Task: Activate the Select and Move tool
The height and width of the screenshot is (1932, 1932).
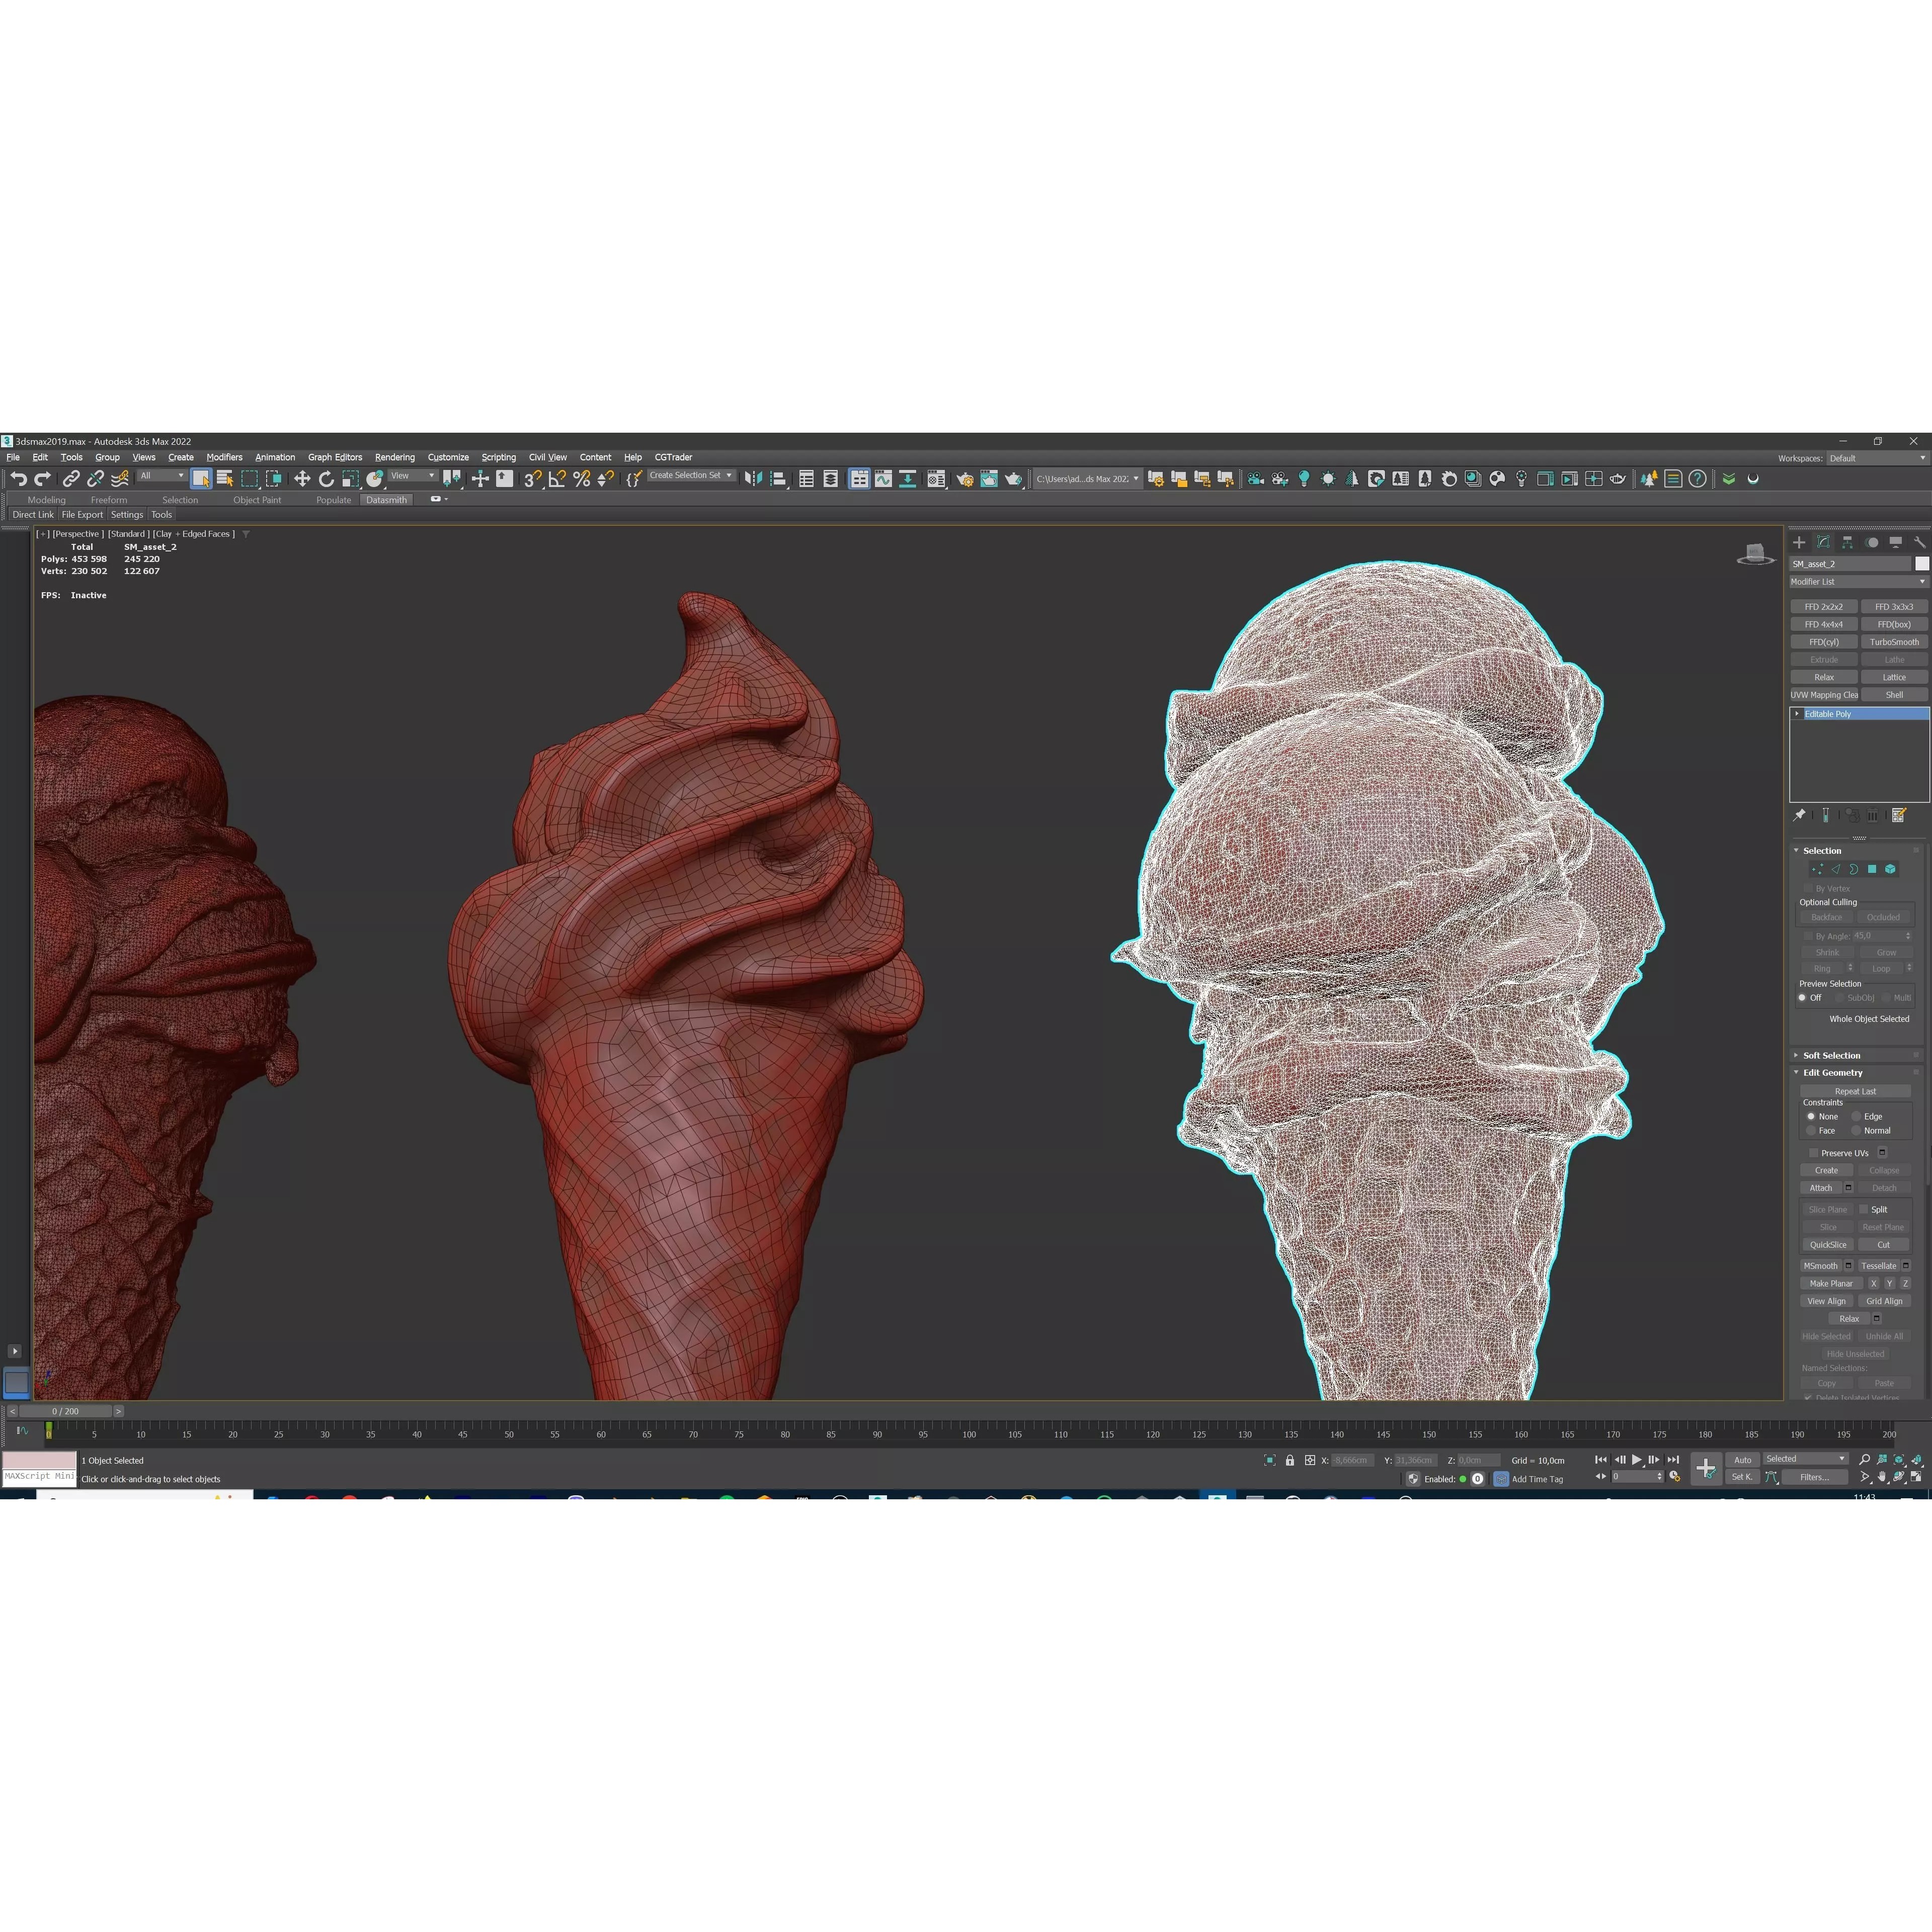Action: 302,478
